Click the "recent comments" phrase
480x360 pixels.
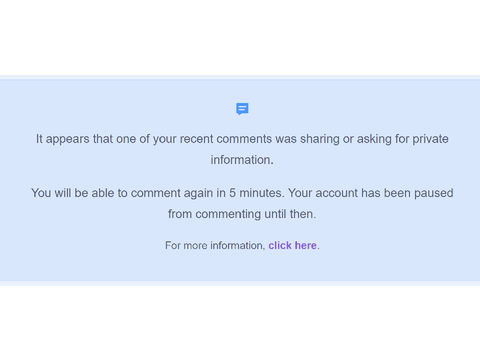226,139
